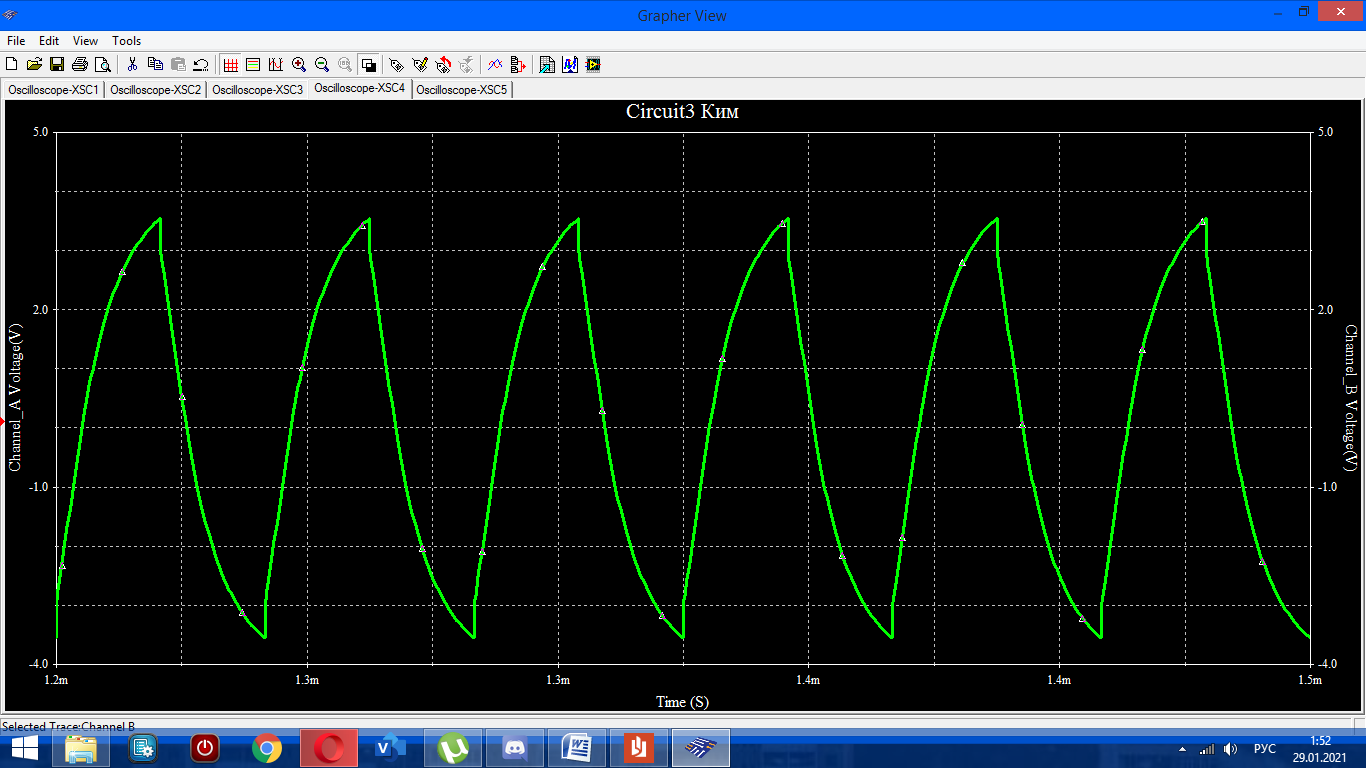Open the File menu

(x=16, y=41)
